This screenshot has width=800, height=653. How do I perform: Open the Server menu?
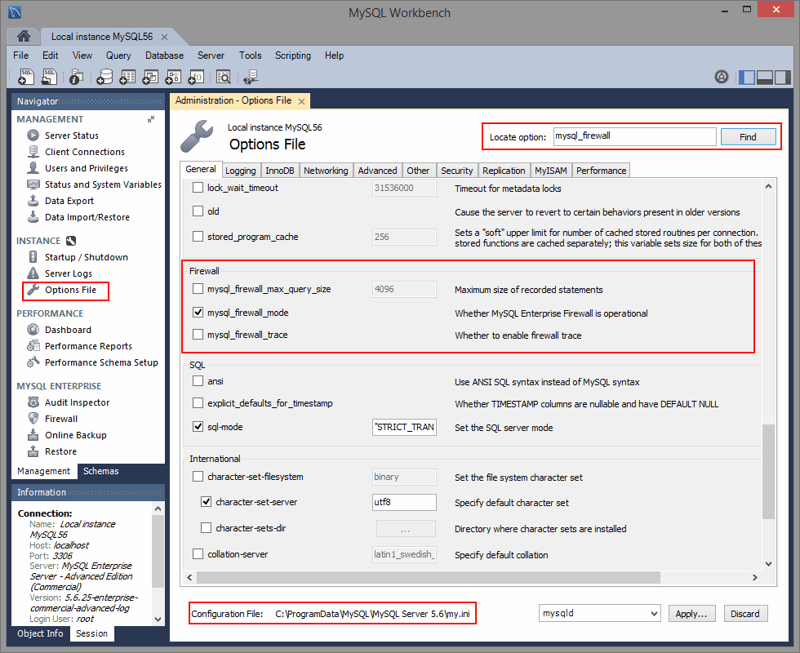tap(211, 55)
